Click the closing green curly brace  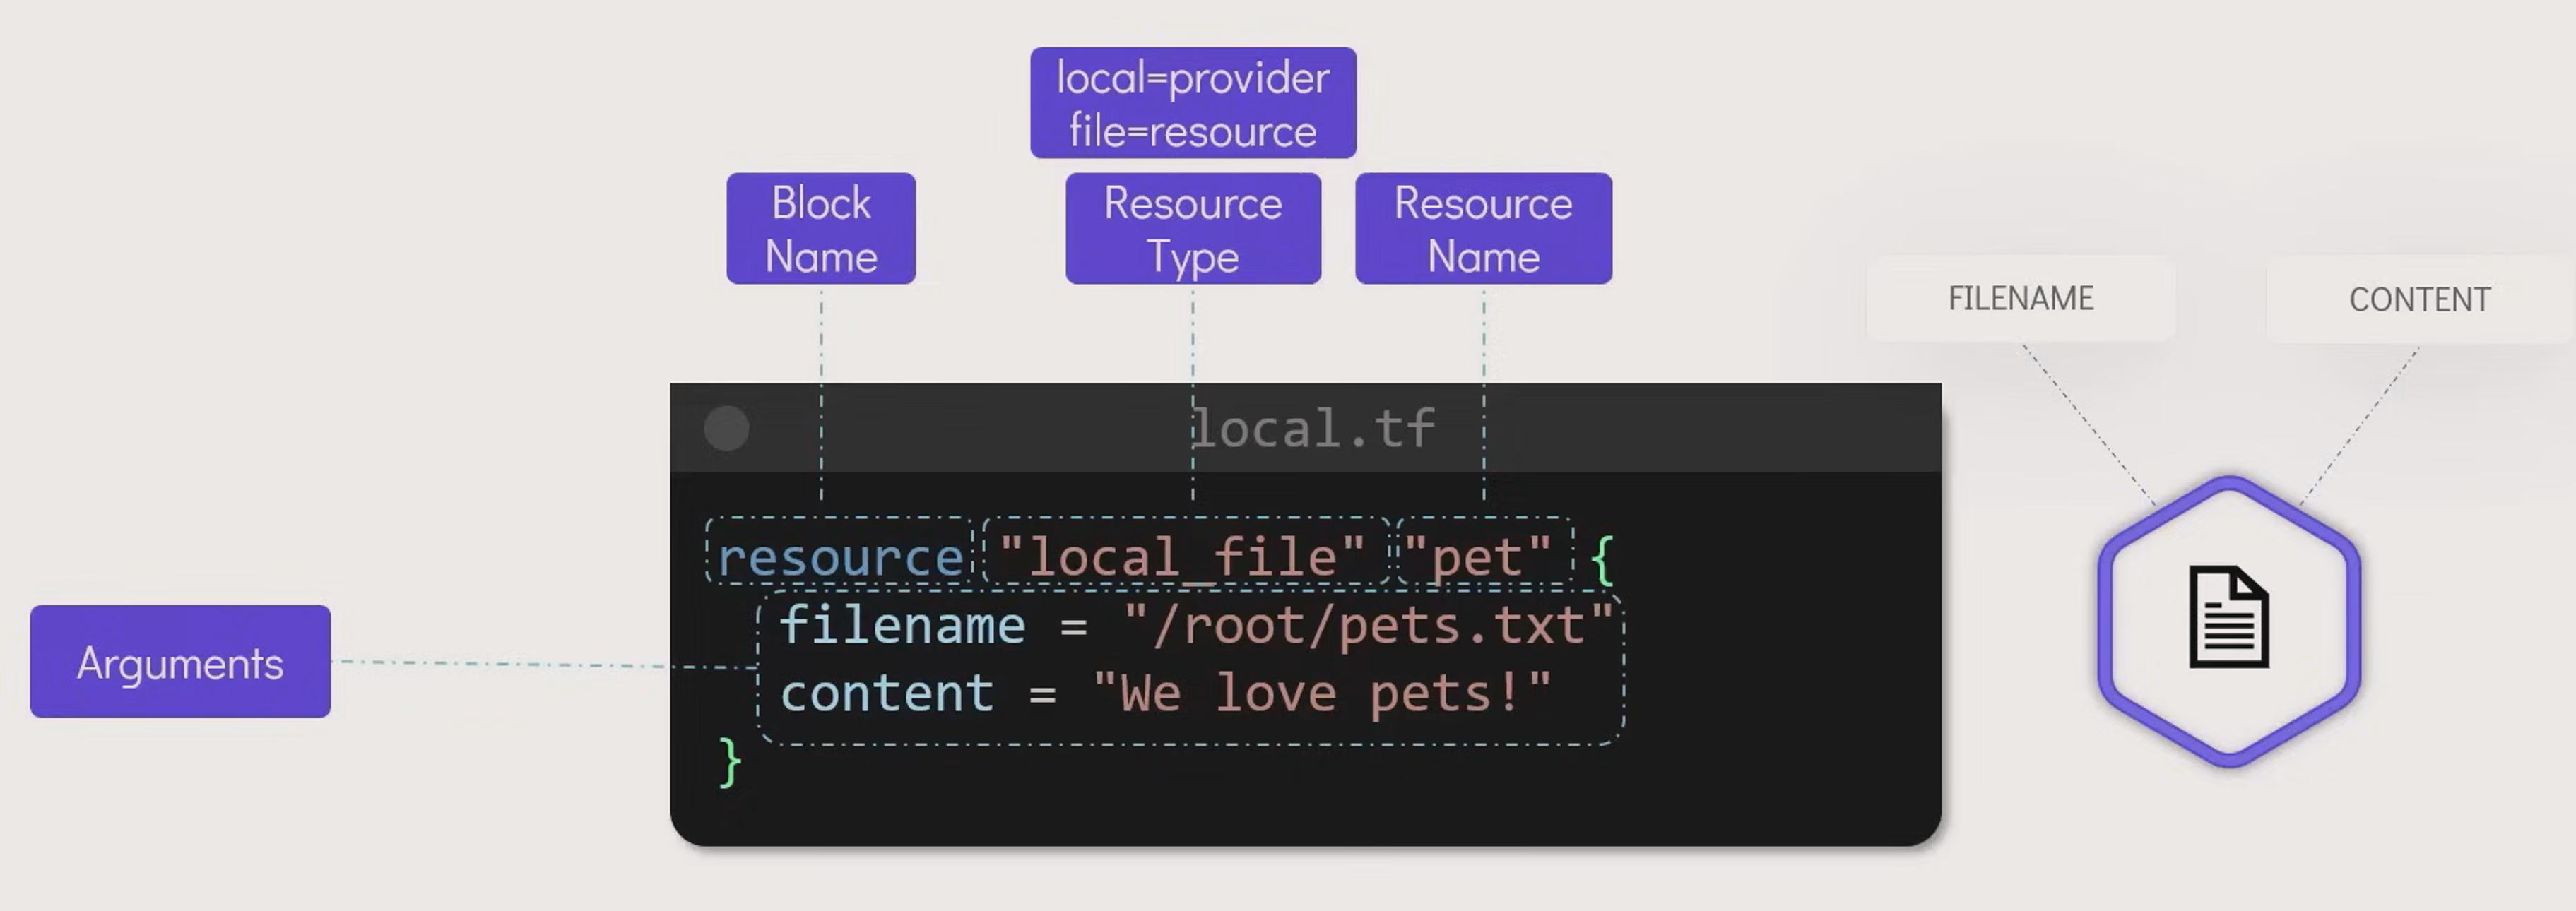point(730,763)
